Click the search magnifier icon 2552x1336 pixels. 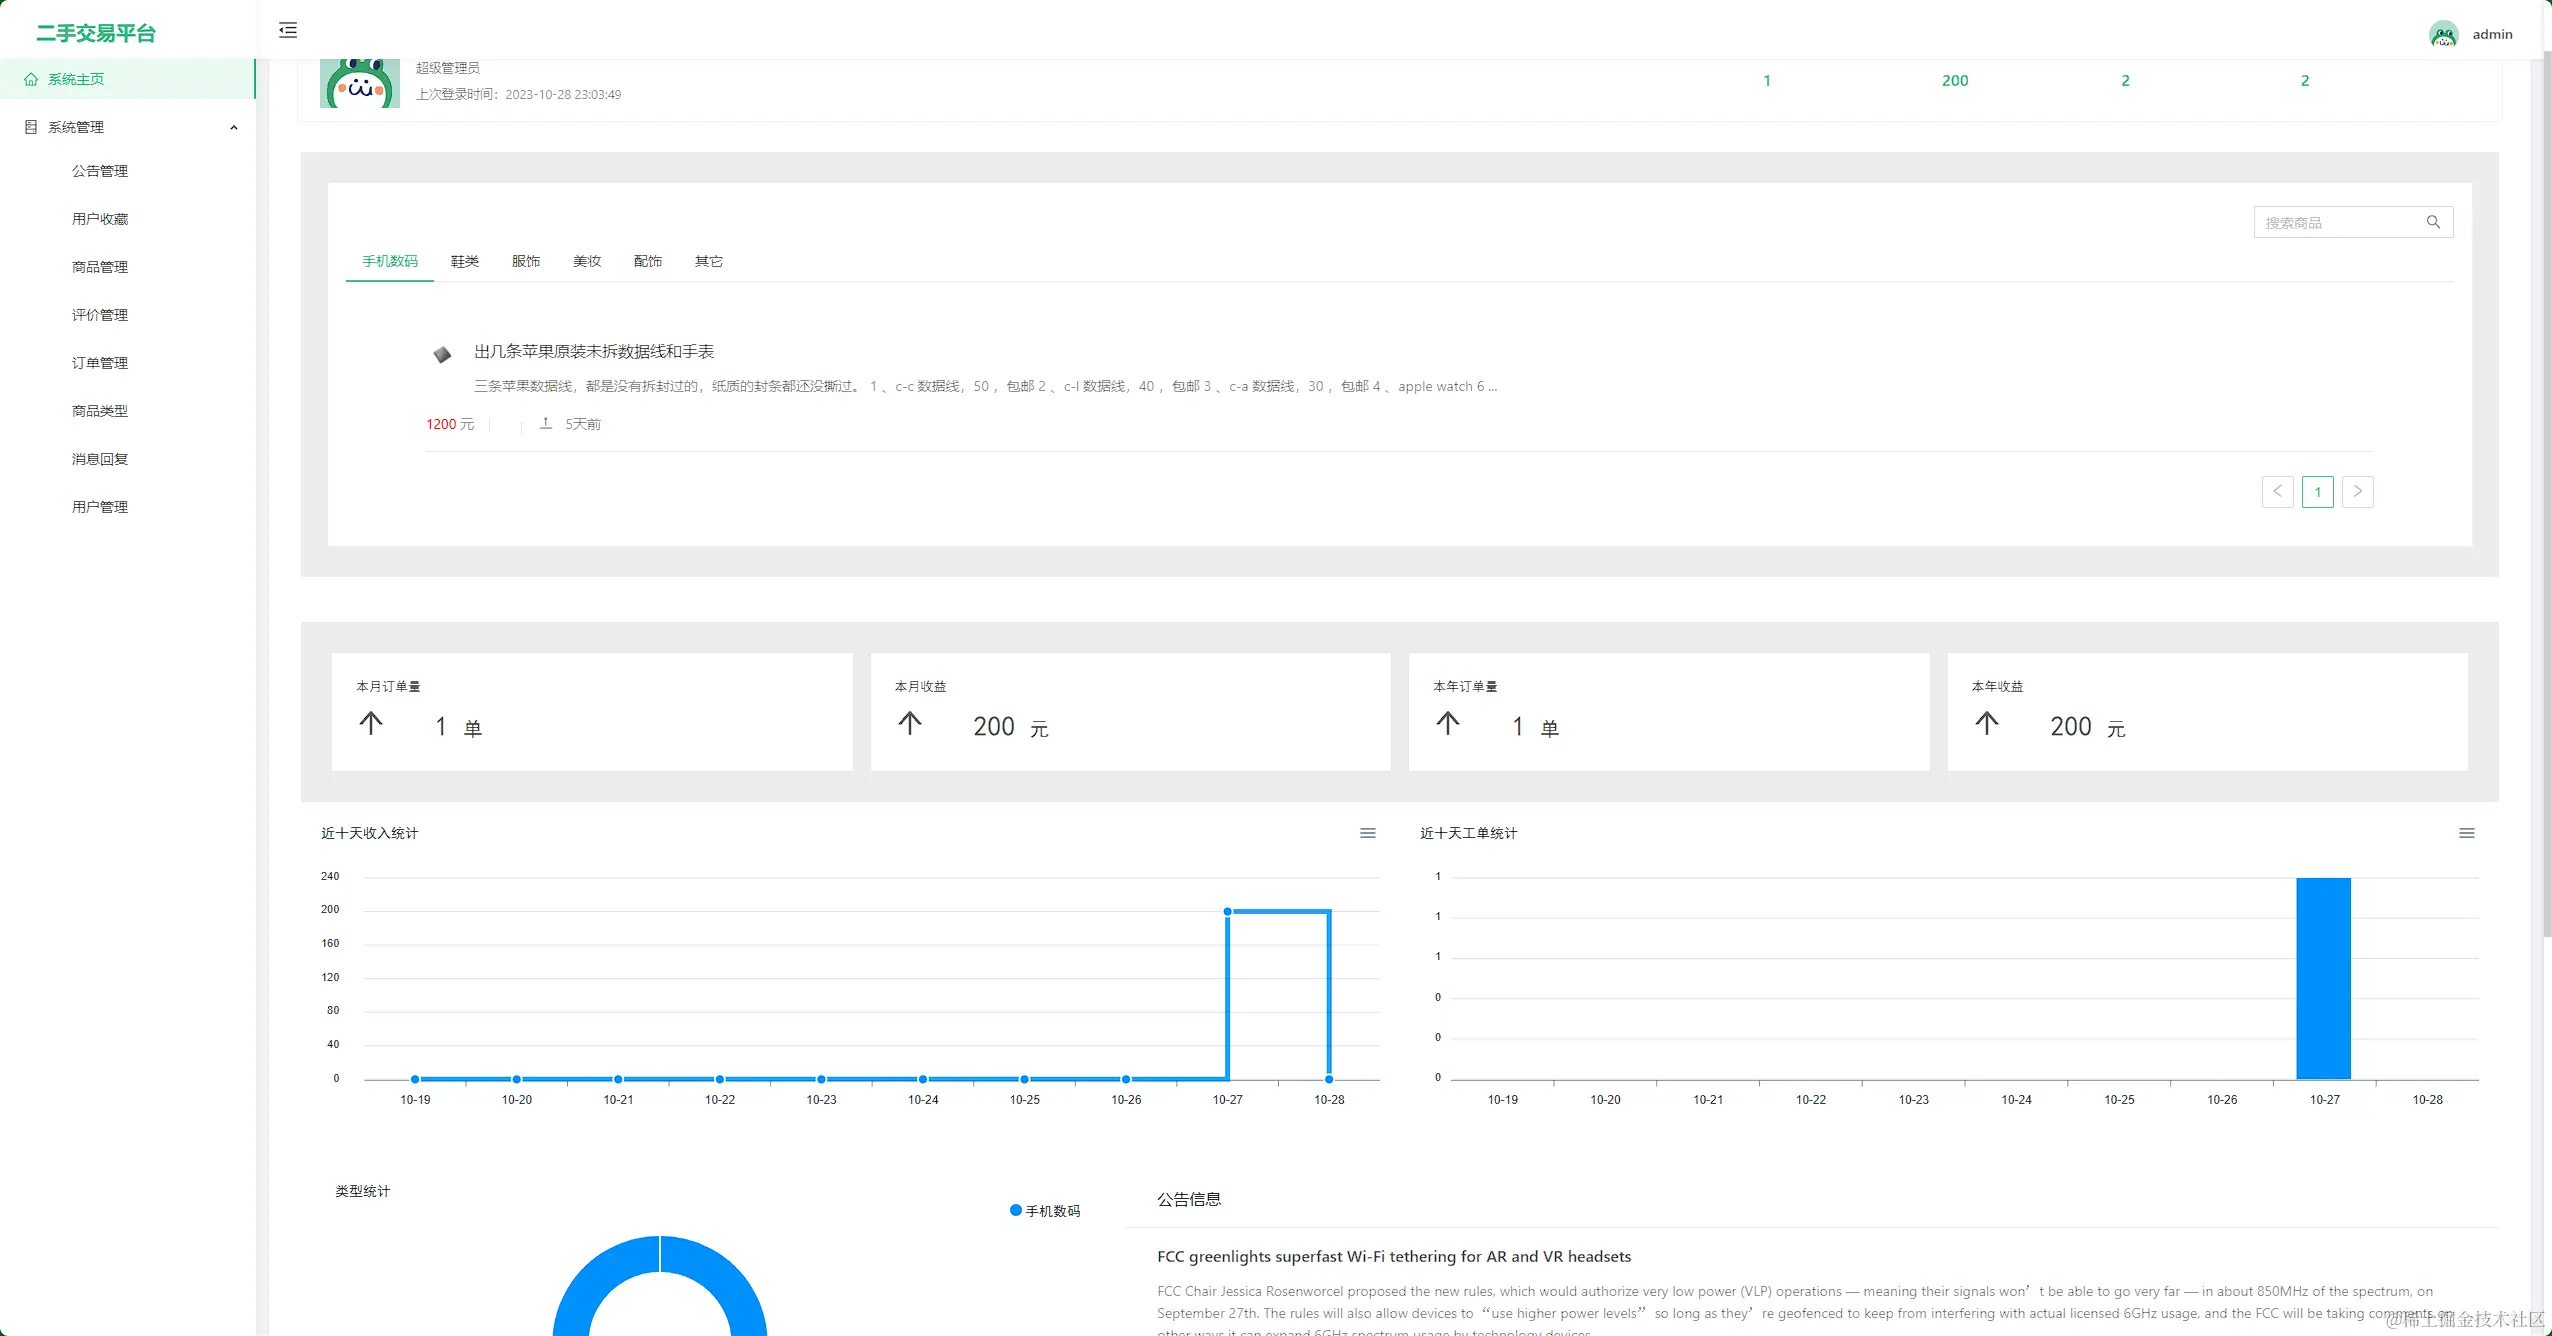point(2433,222)
